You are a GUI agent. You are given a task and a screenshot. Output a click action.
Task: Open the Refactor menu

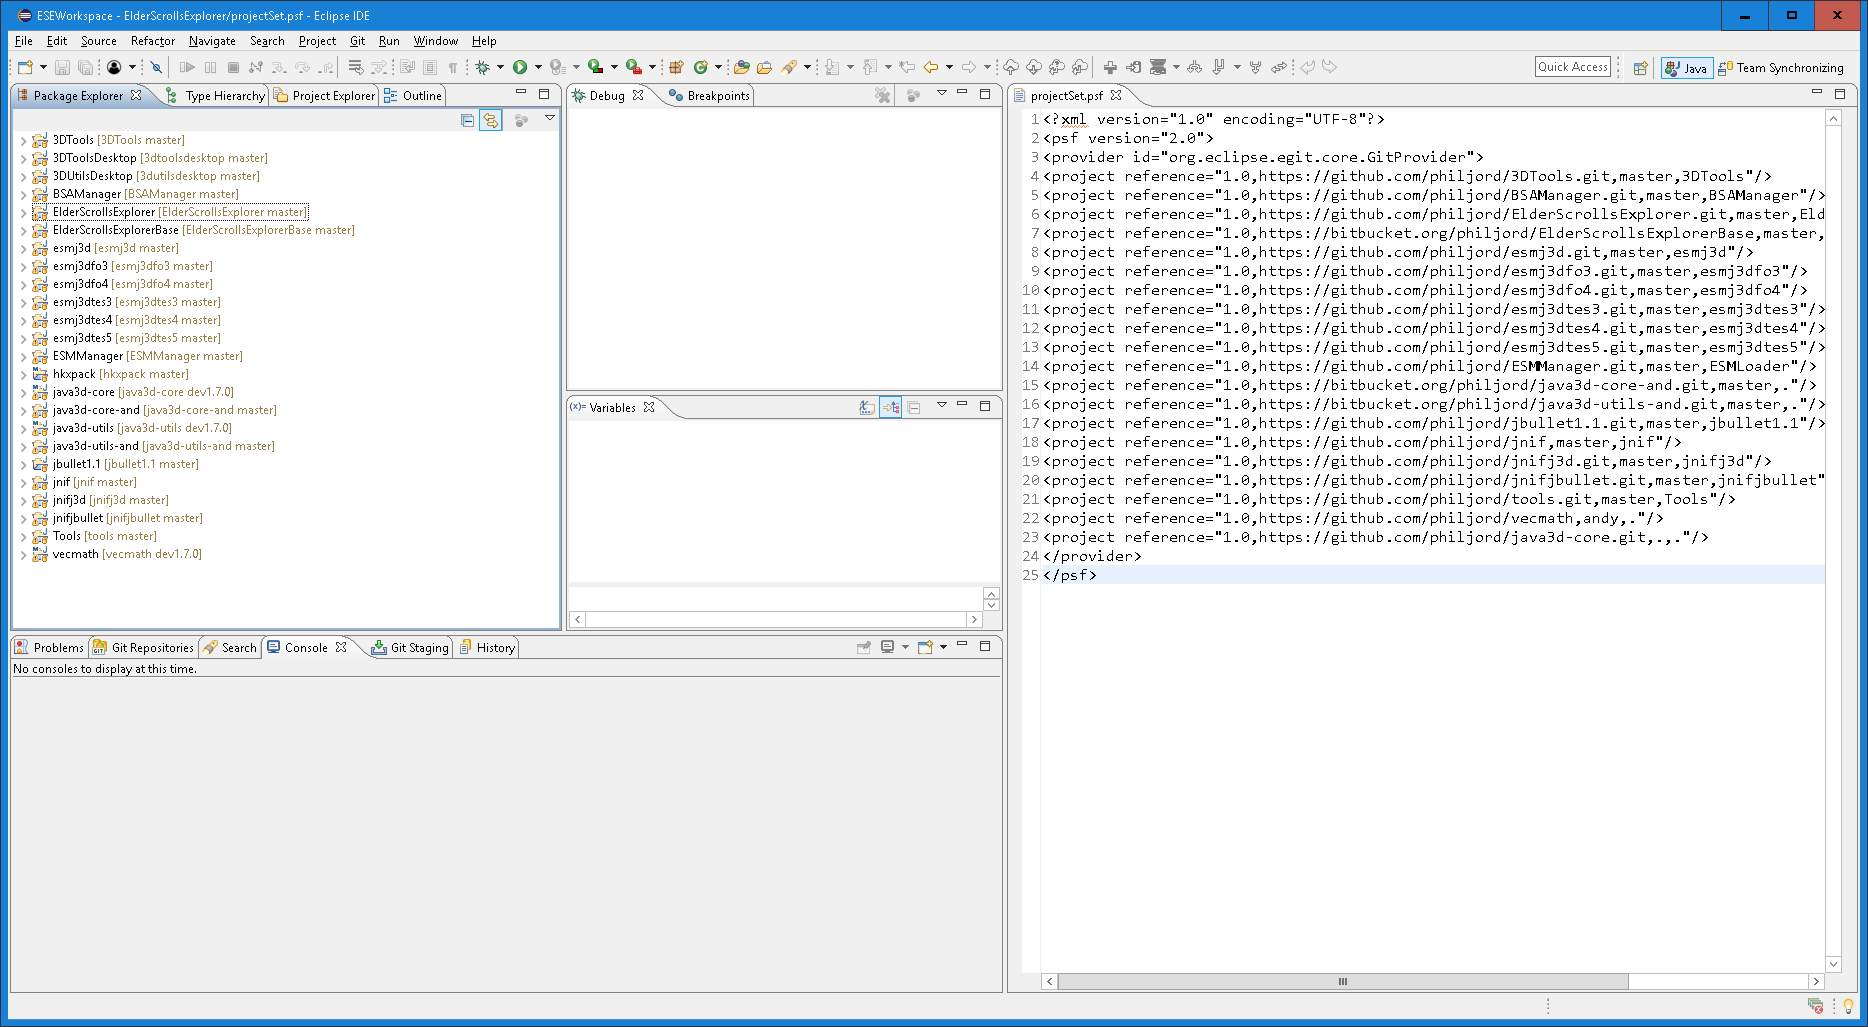(152, 41)
